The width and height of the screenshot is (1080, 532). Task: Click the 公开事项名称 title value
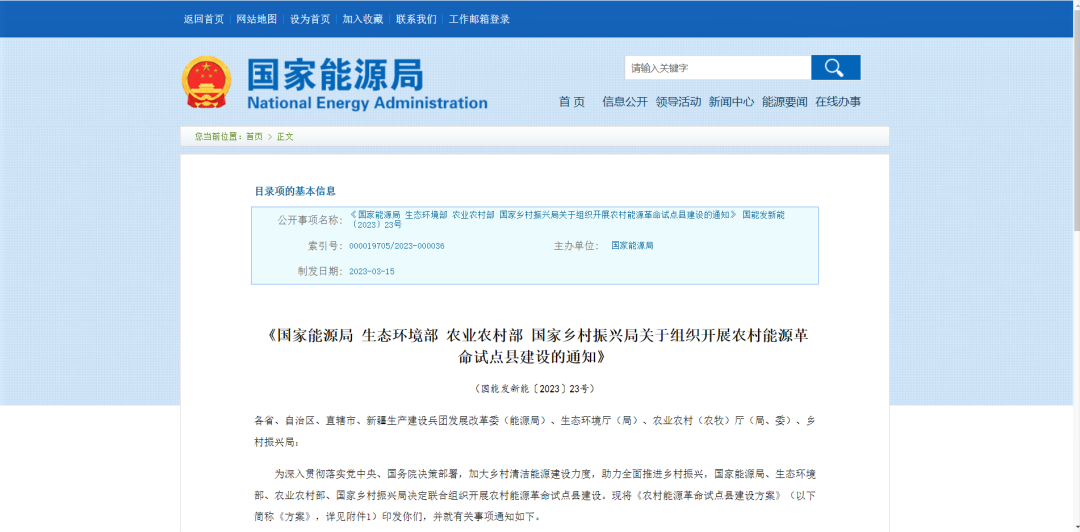(x=567, y=219)
